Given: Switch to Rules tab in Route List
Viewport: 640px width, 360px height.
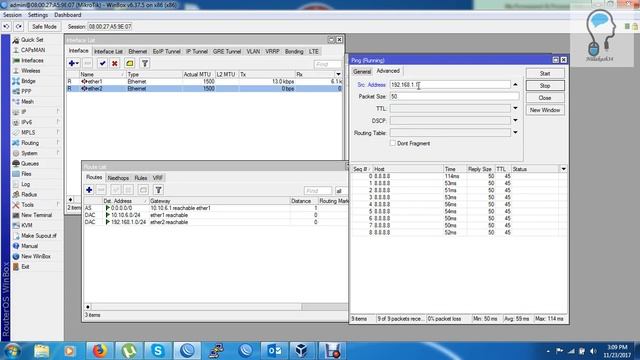Looking at the screenshot, I should (141, 178).
